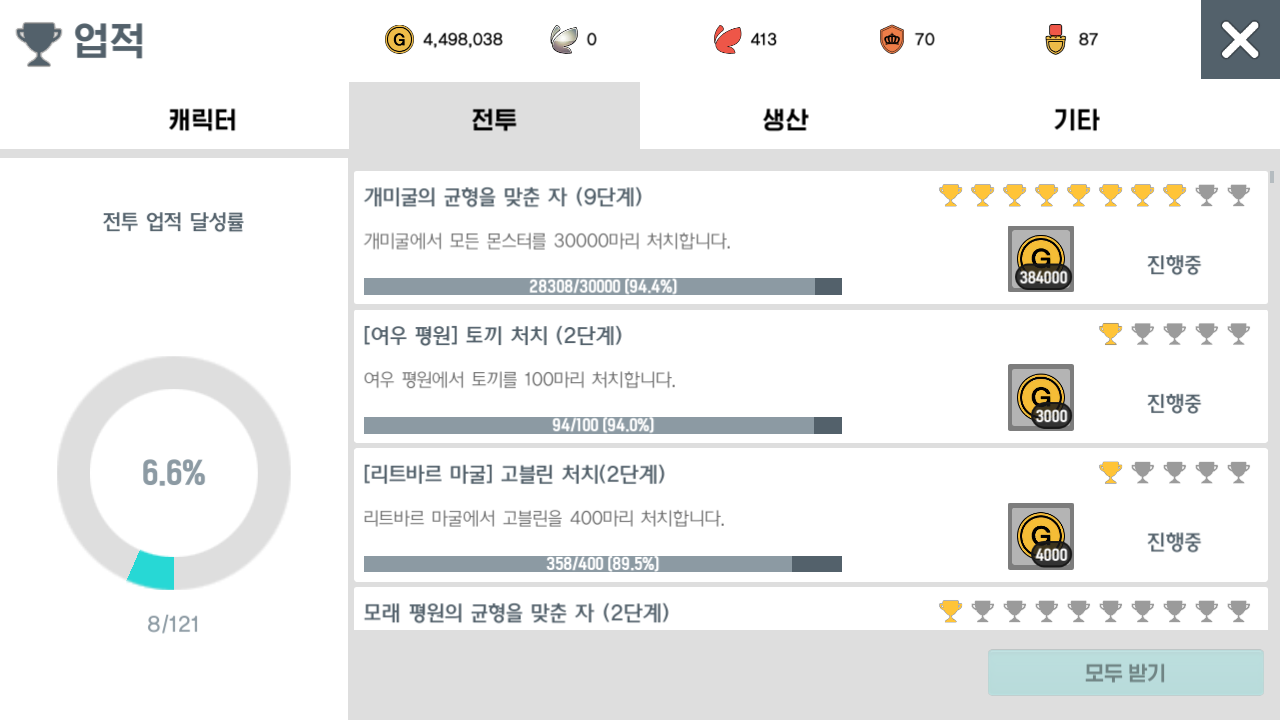The image size is (1280, 720).
Task: Click the 28308/30000 progress bar
Action: tap(602, 287)
